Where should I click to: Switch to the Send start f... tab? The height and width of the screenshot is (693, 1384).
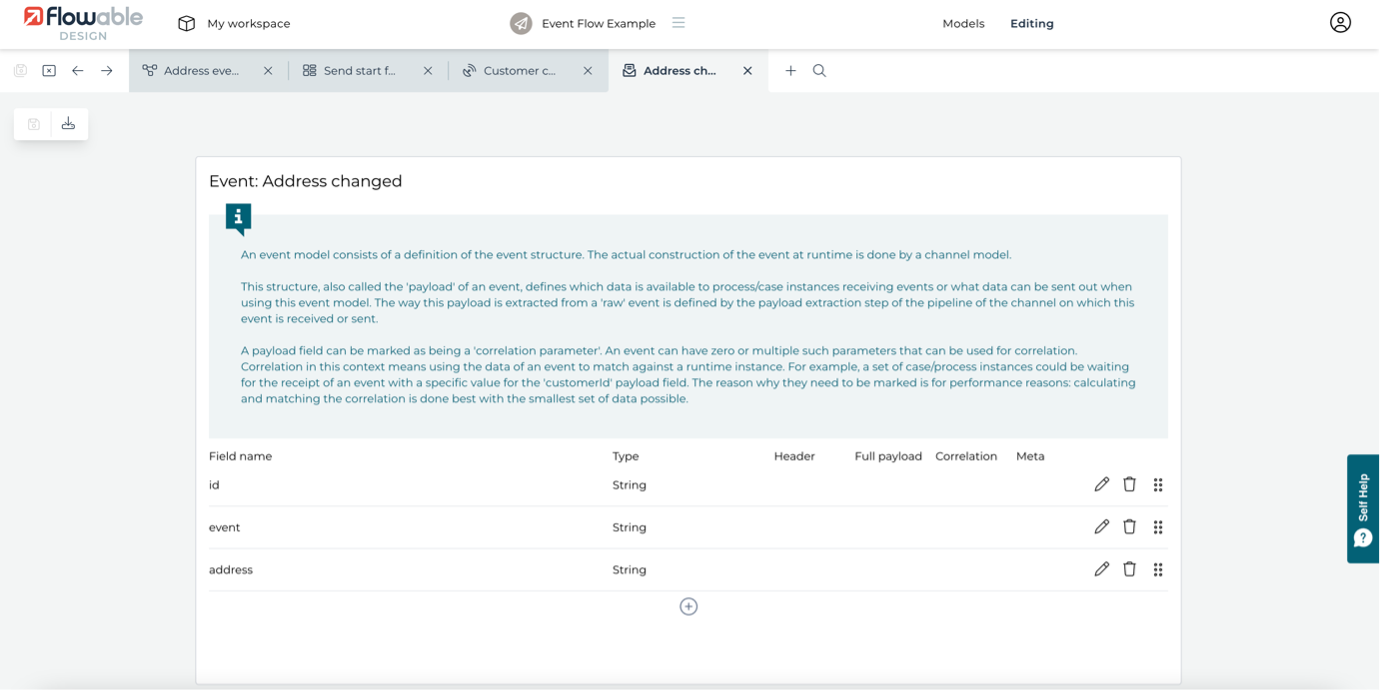click(x=358, y=71)
